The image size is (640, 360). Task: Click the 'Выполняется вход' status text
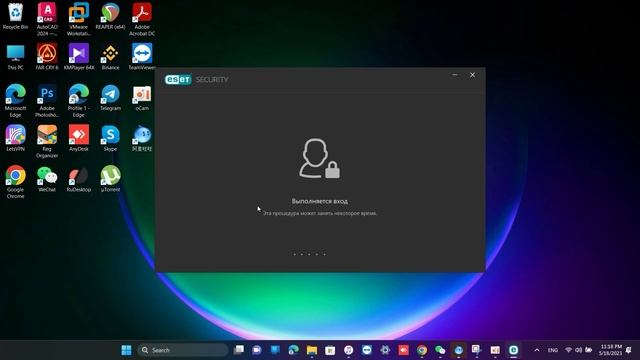(320, 201)
